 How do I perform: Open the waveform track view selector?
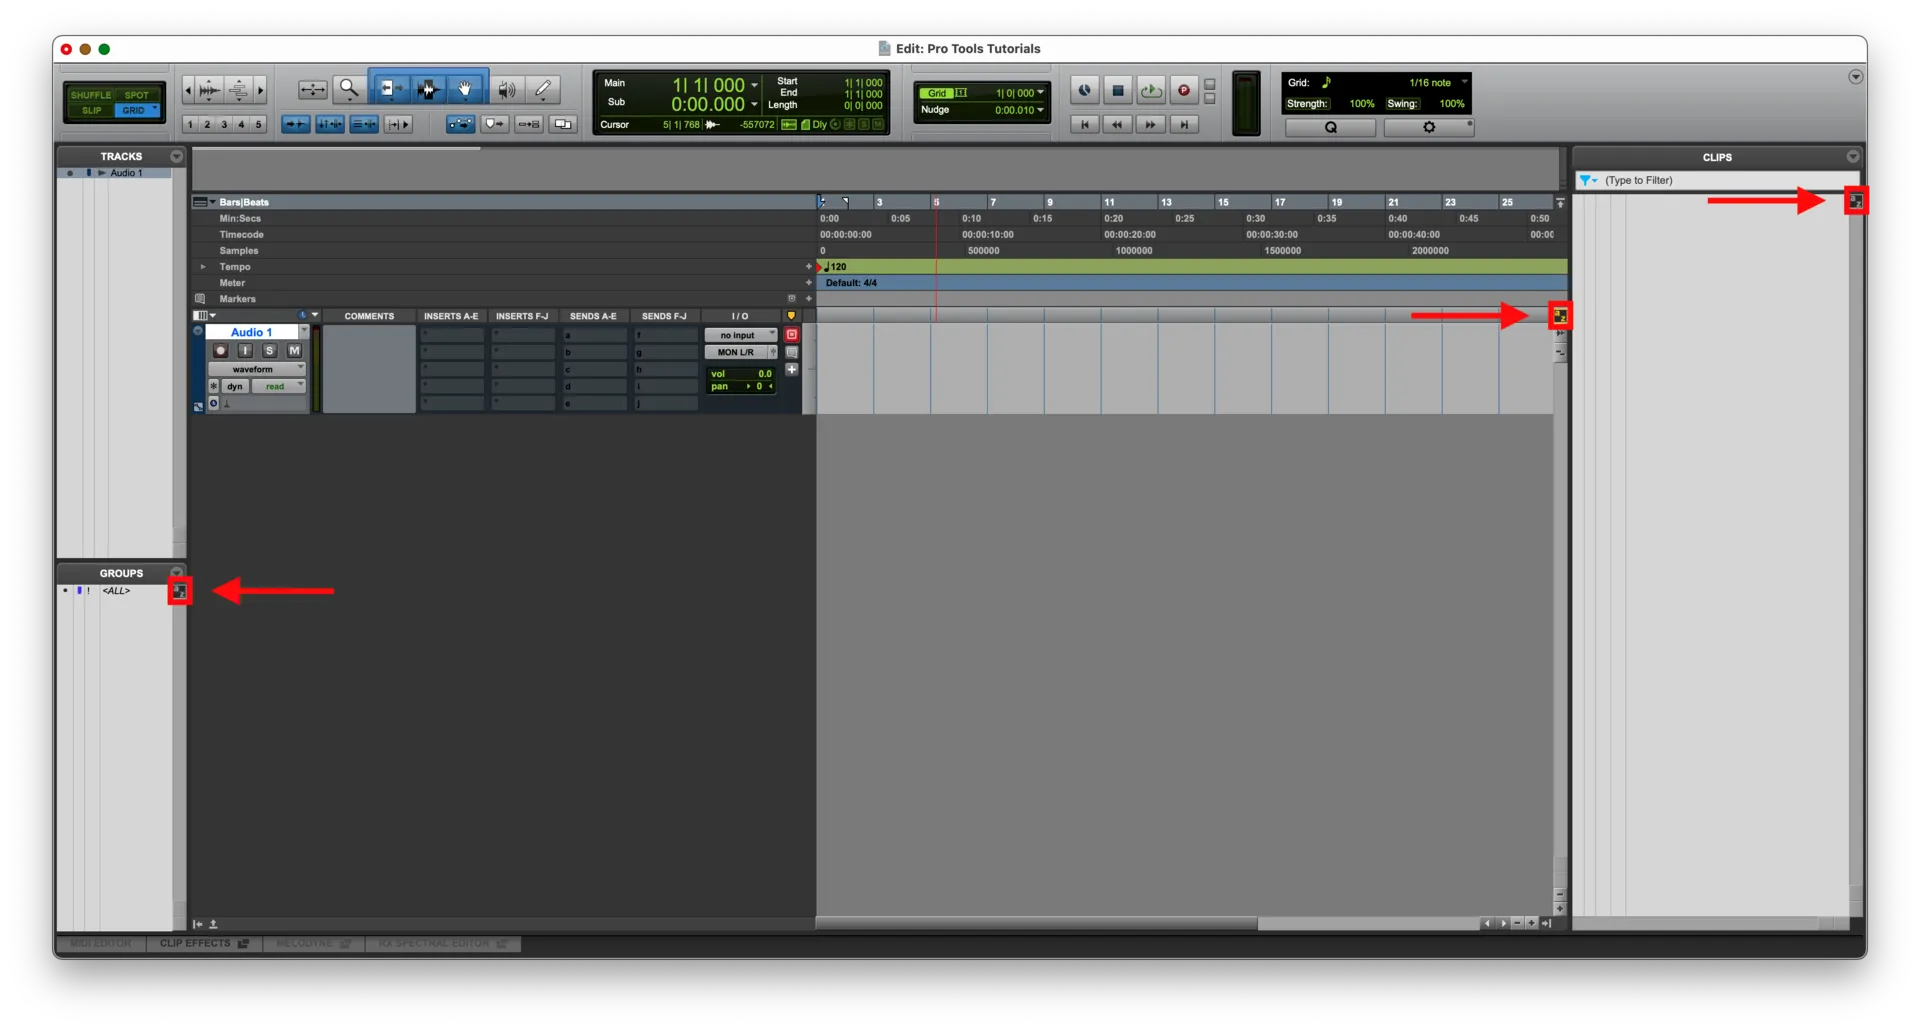pyautogui.click(x=257, y=368)
